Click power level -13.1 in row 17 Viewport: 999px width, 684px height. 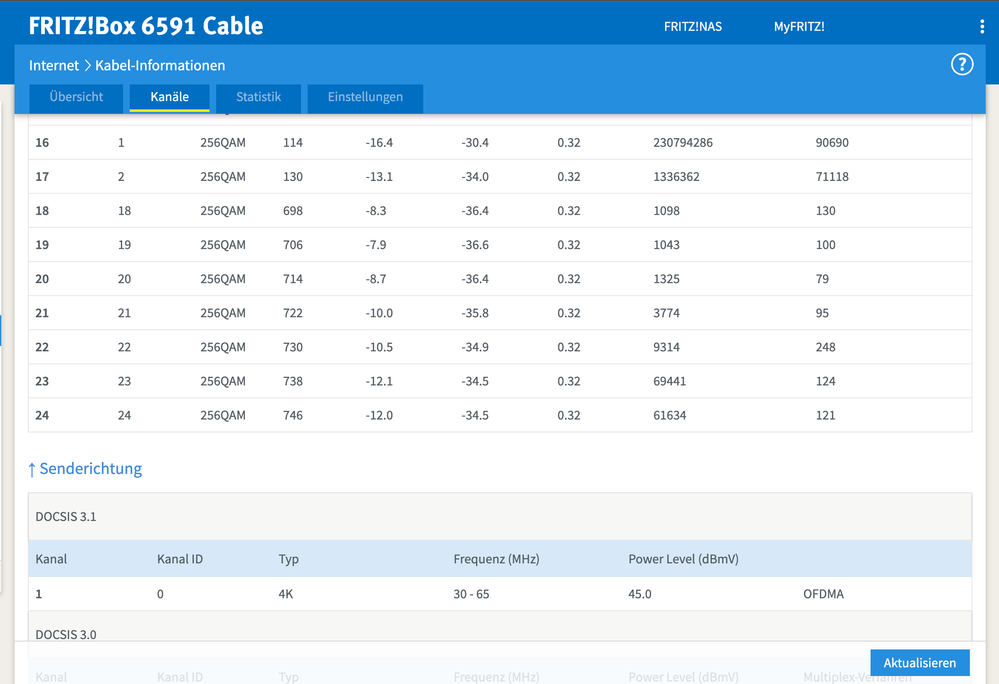coord(379,177)
